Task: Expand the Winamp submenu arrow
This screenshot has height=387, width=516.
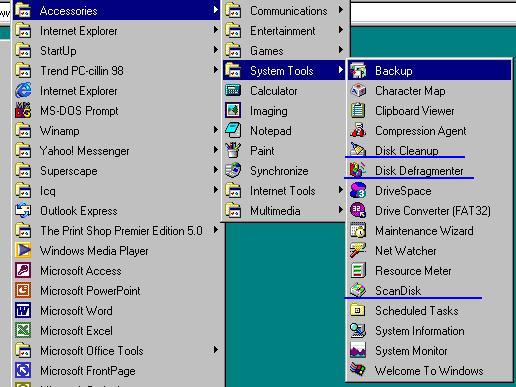Action: 216,130
